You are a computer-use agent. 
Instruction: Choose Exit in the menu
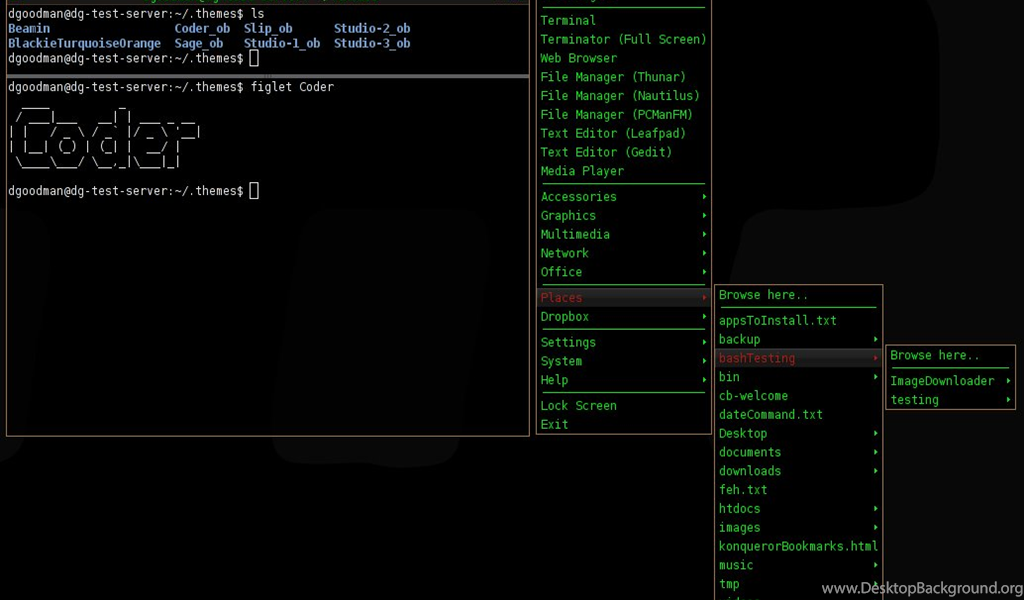point(623,425)
